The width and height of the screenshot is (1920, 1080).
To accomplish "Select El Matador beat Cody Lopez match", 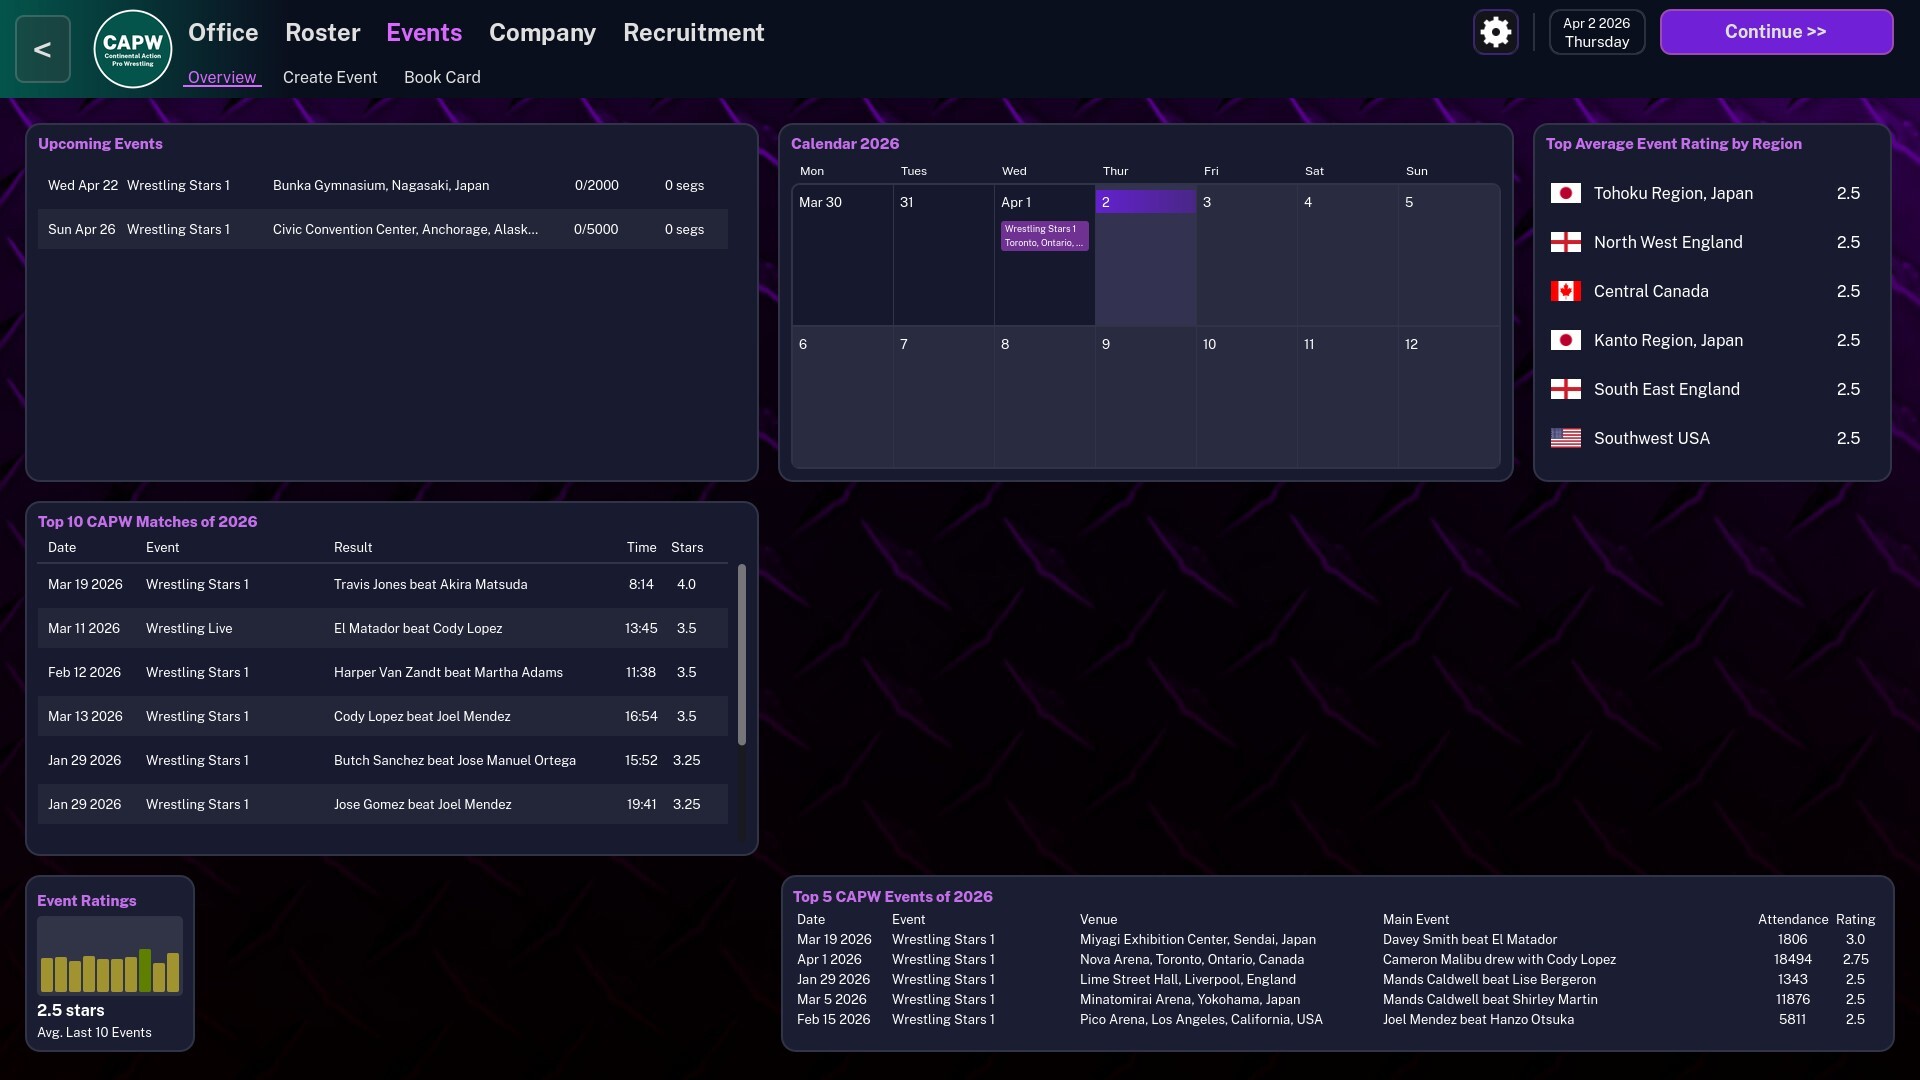I will click(383, 628).
